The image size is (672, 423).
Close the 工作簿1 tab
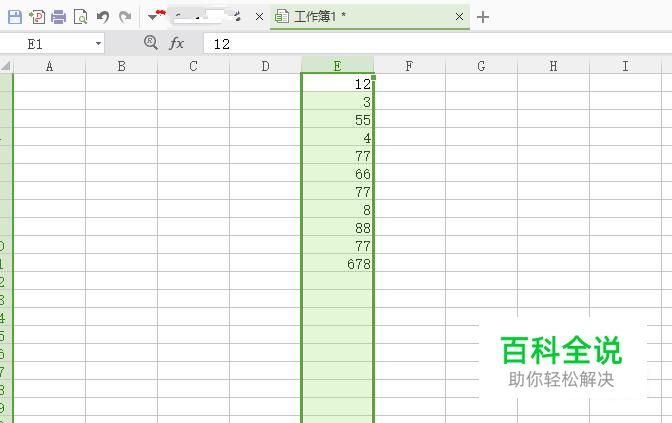(x=459, y=17)
